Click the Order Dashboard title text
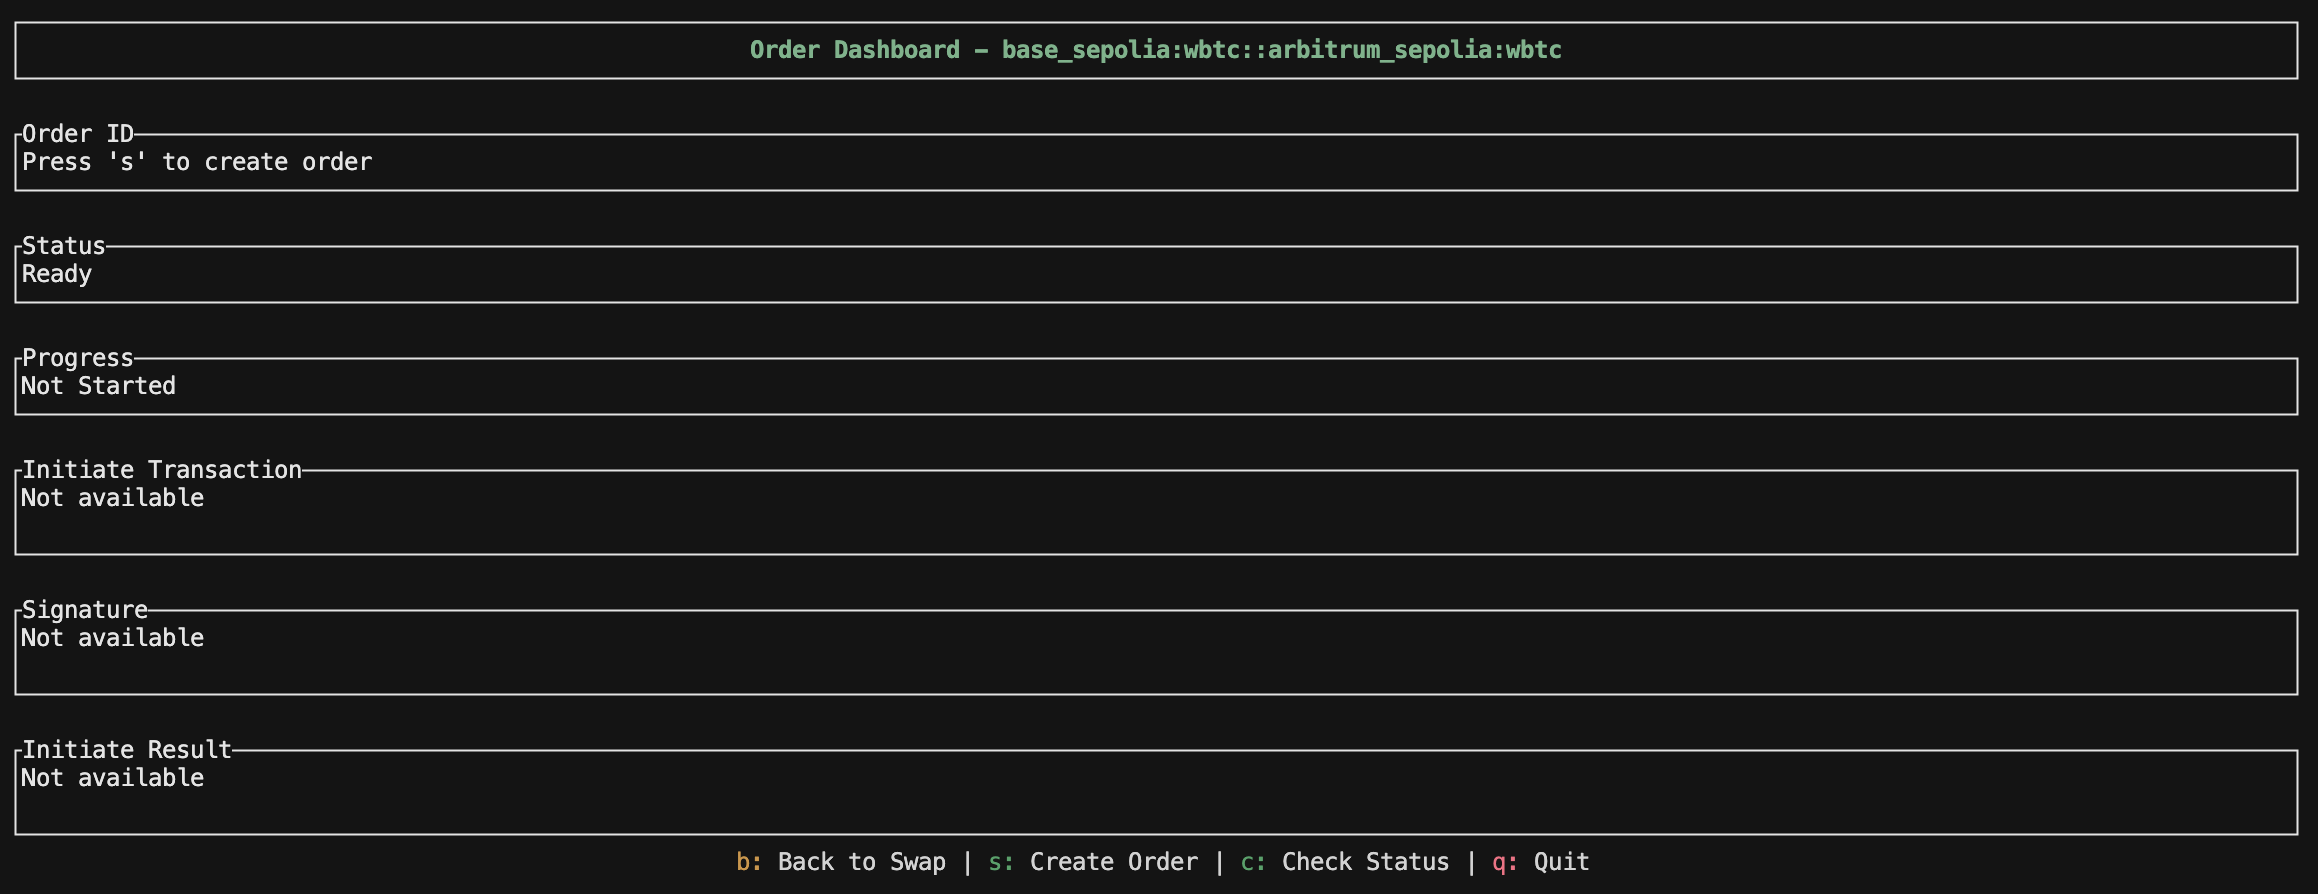Viewport: 2318px width, 894px height. (x=1156, y=50)
